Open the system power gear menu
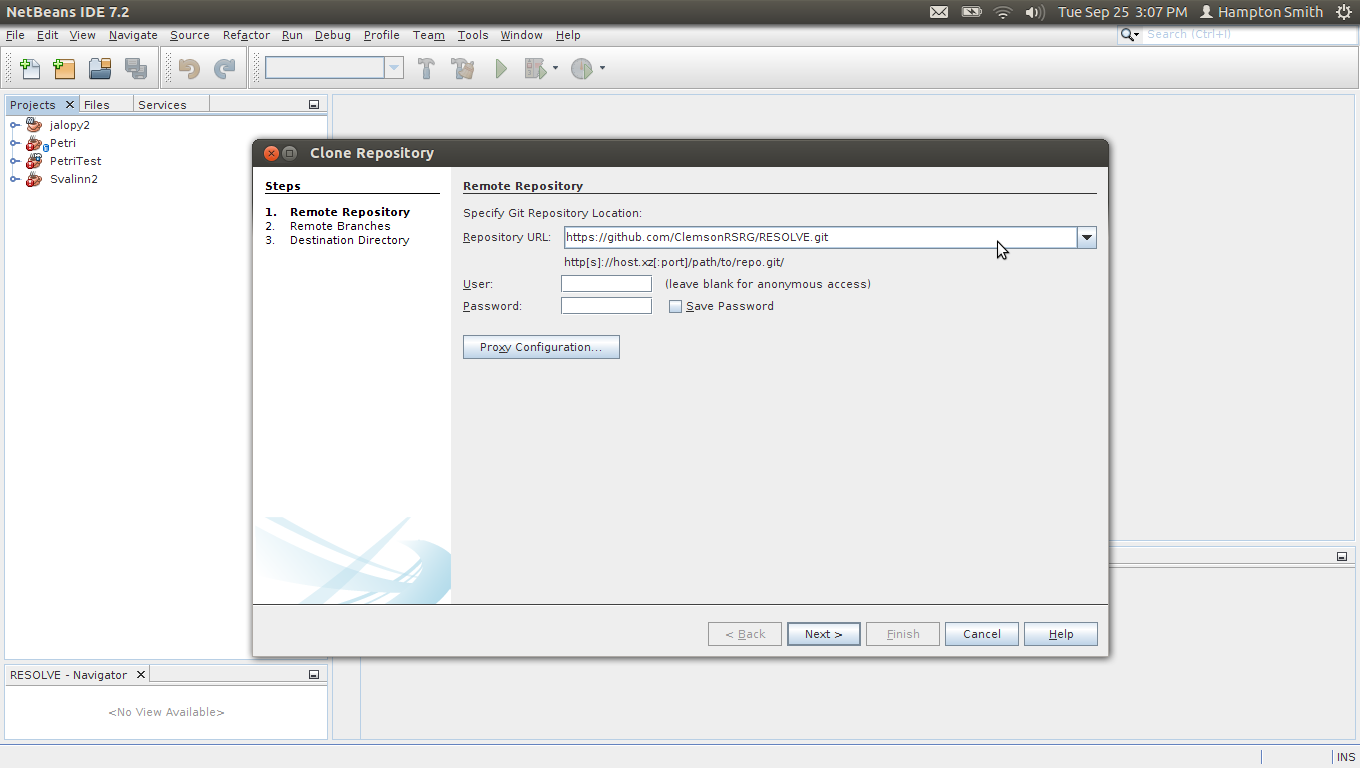This screenshot has height=768, width=1360. [1343, 12]
